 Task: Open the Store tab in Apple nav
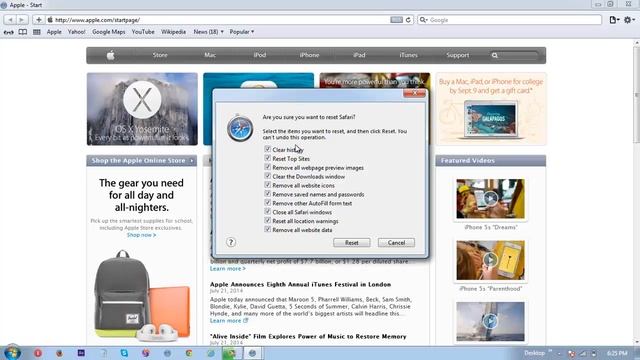(160, 55)
